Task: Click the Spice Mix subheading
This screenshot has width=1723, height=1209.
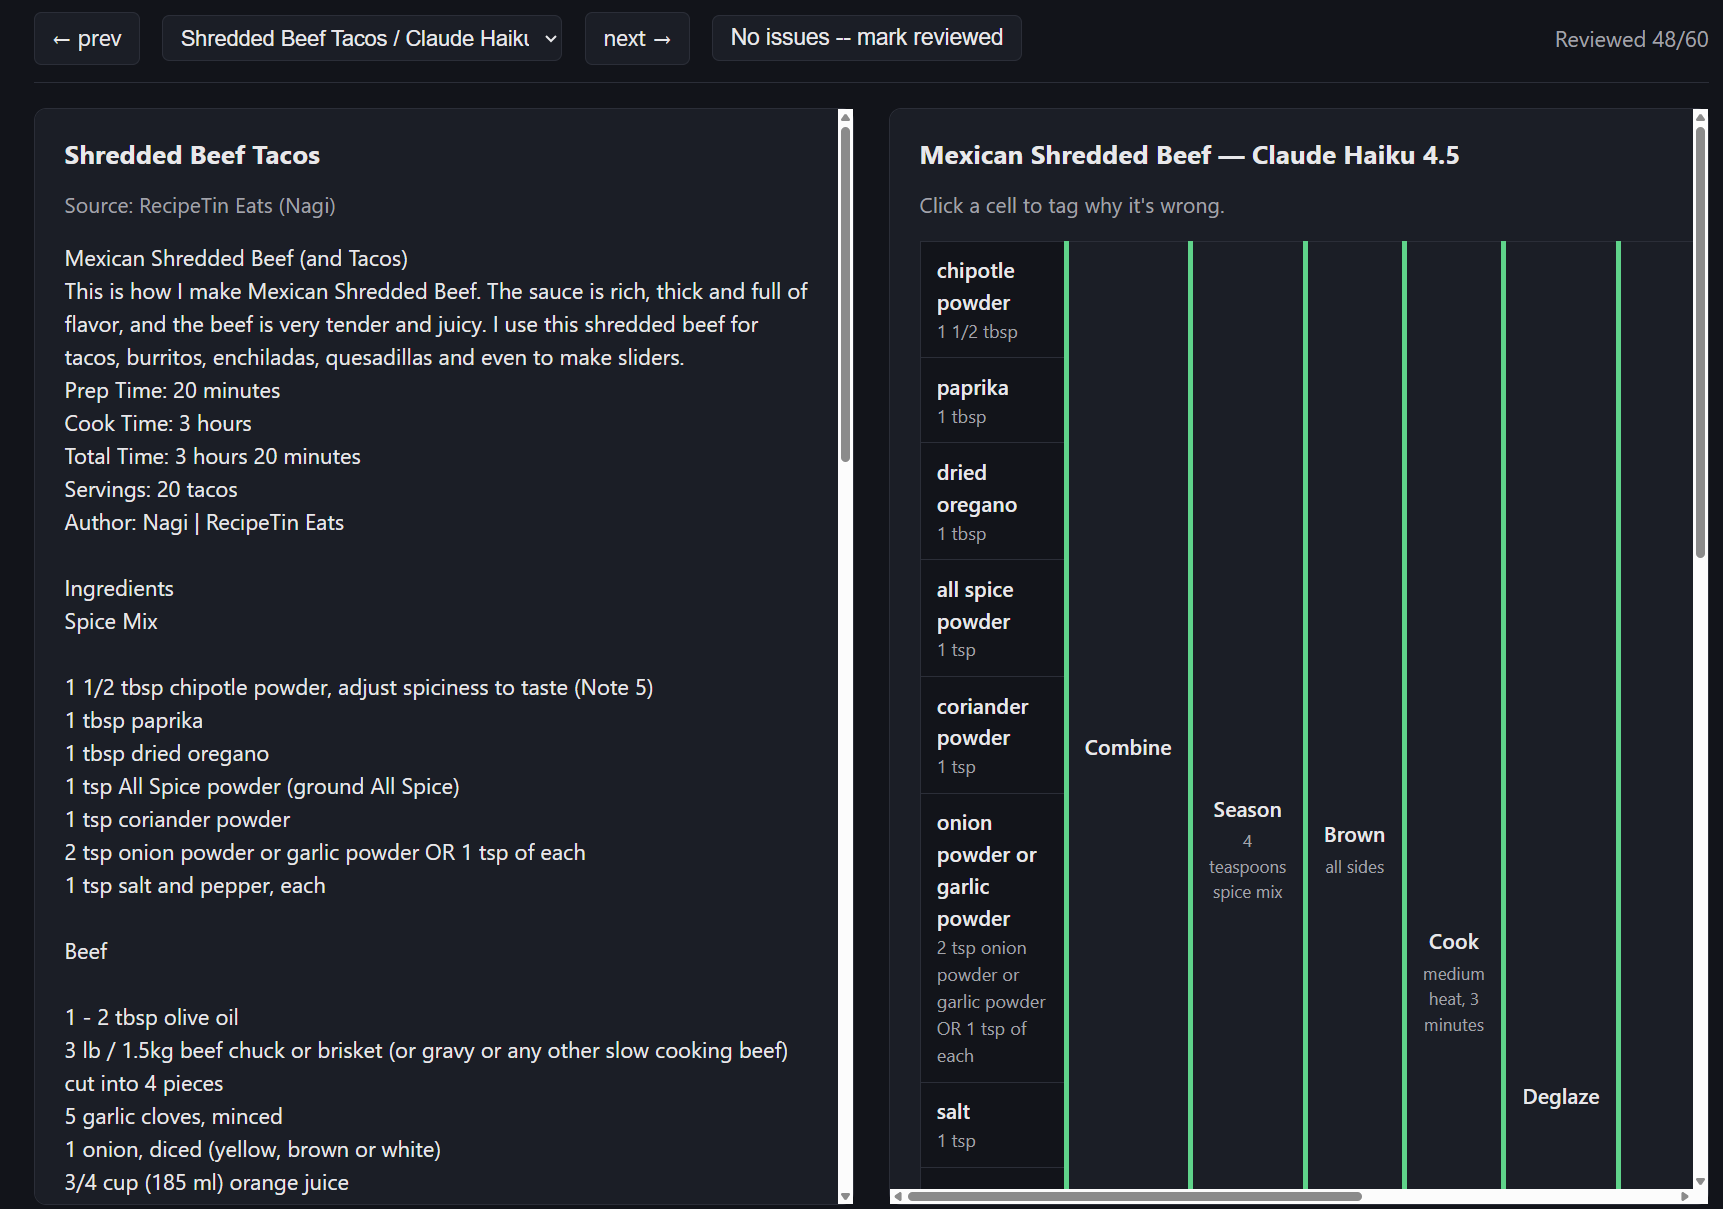Action: point(111,621)
